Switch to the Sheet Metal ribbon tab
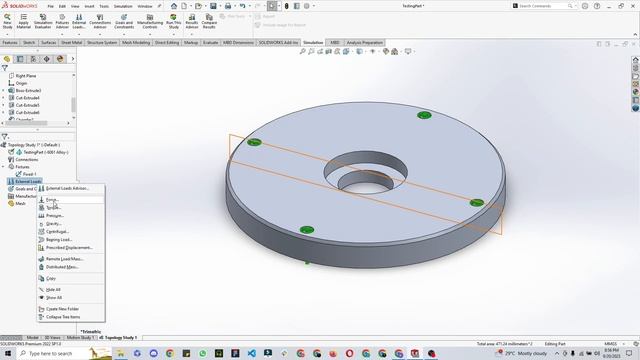640x360 pixels. (x=71, y=42)
